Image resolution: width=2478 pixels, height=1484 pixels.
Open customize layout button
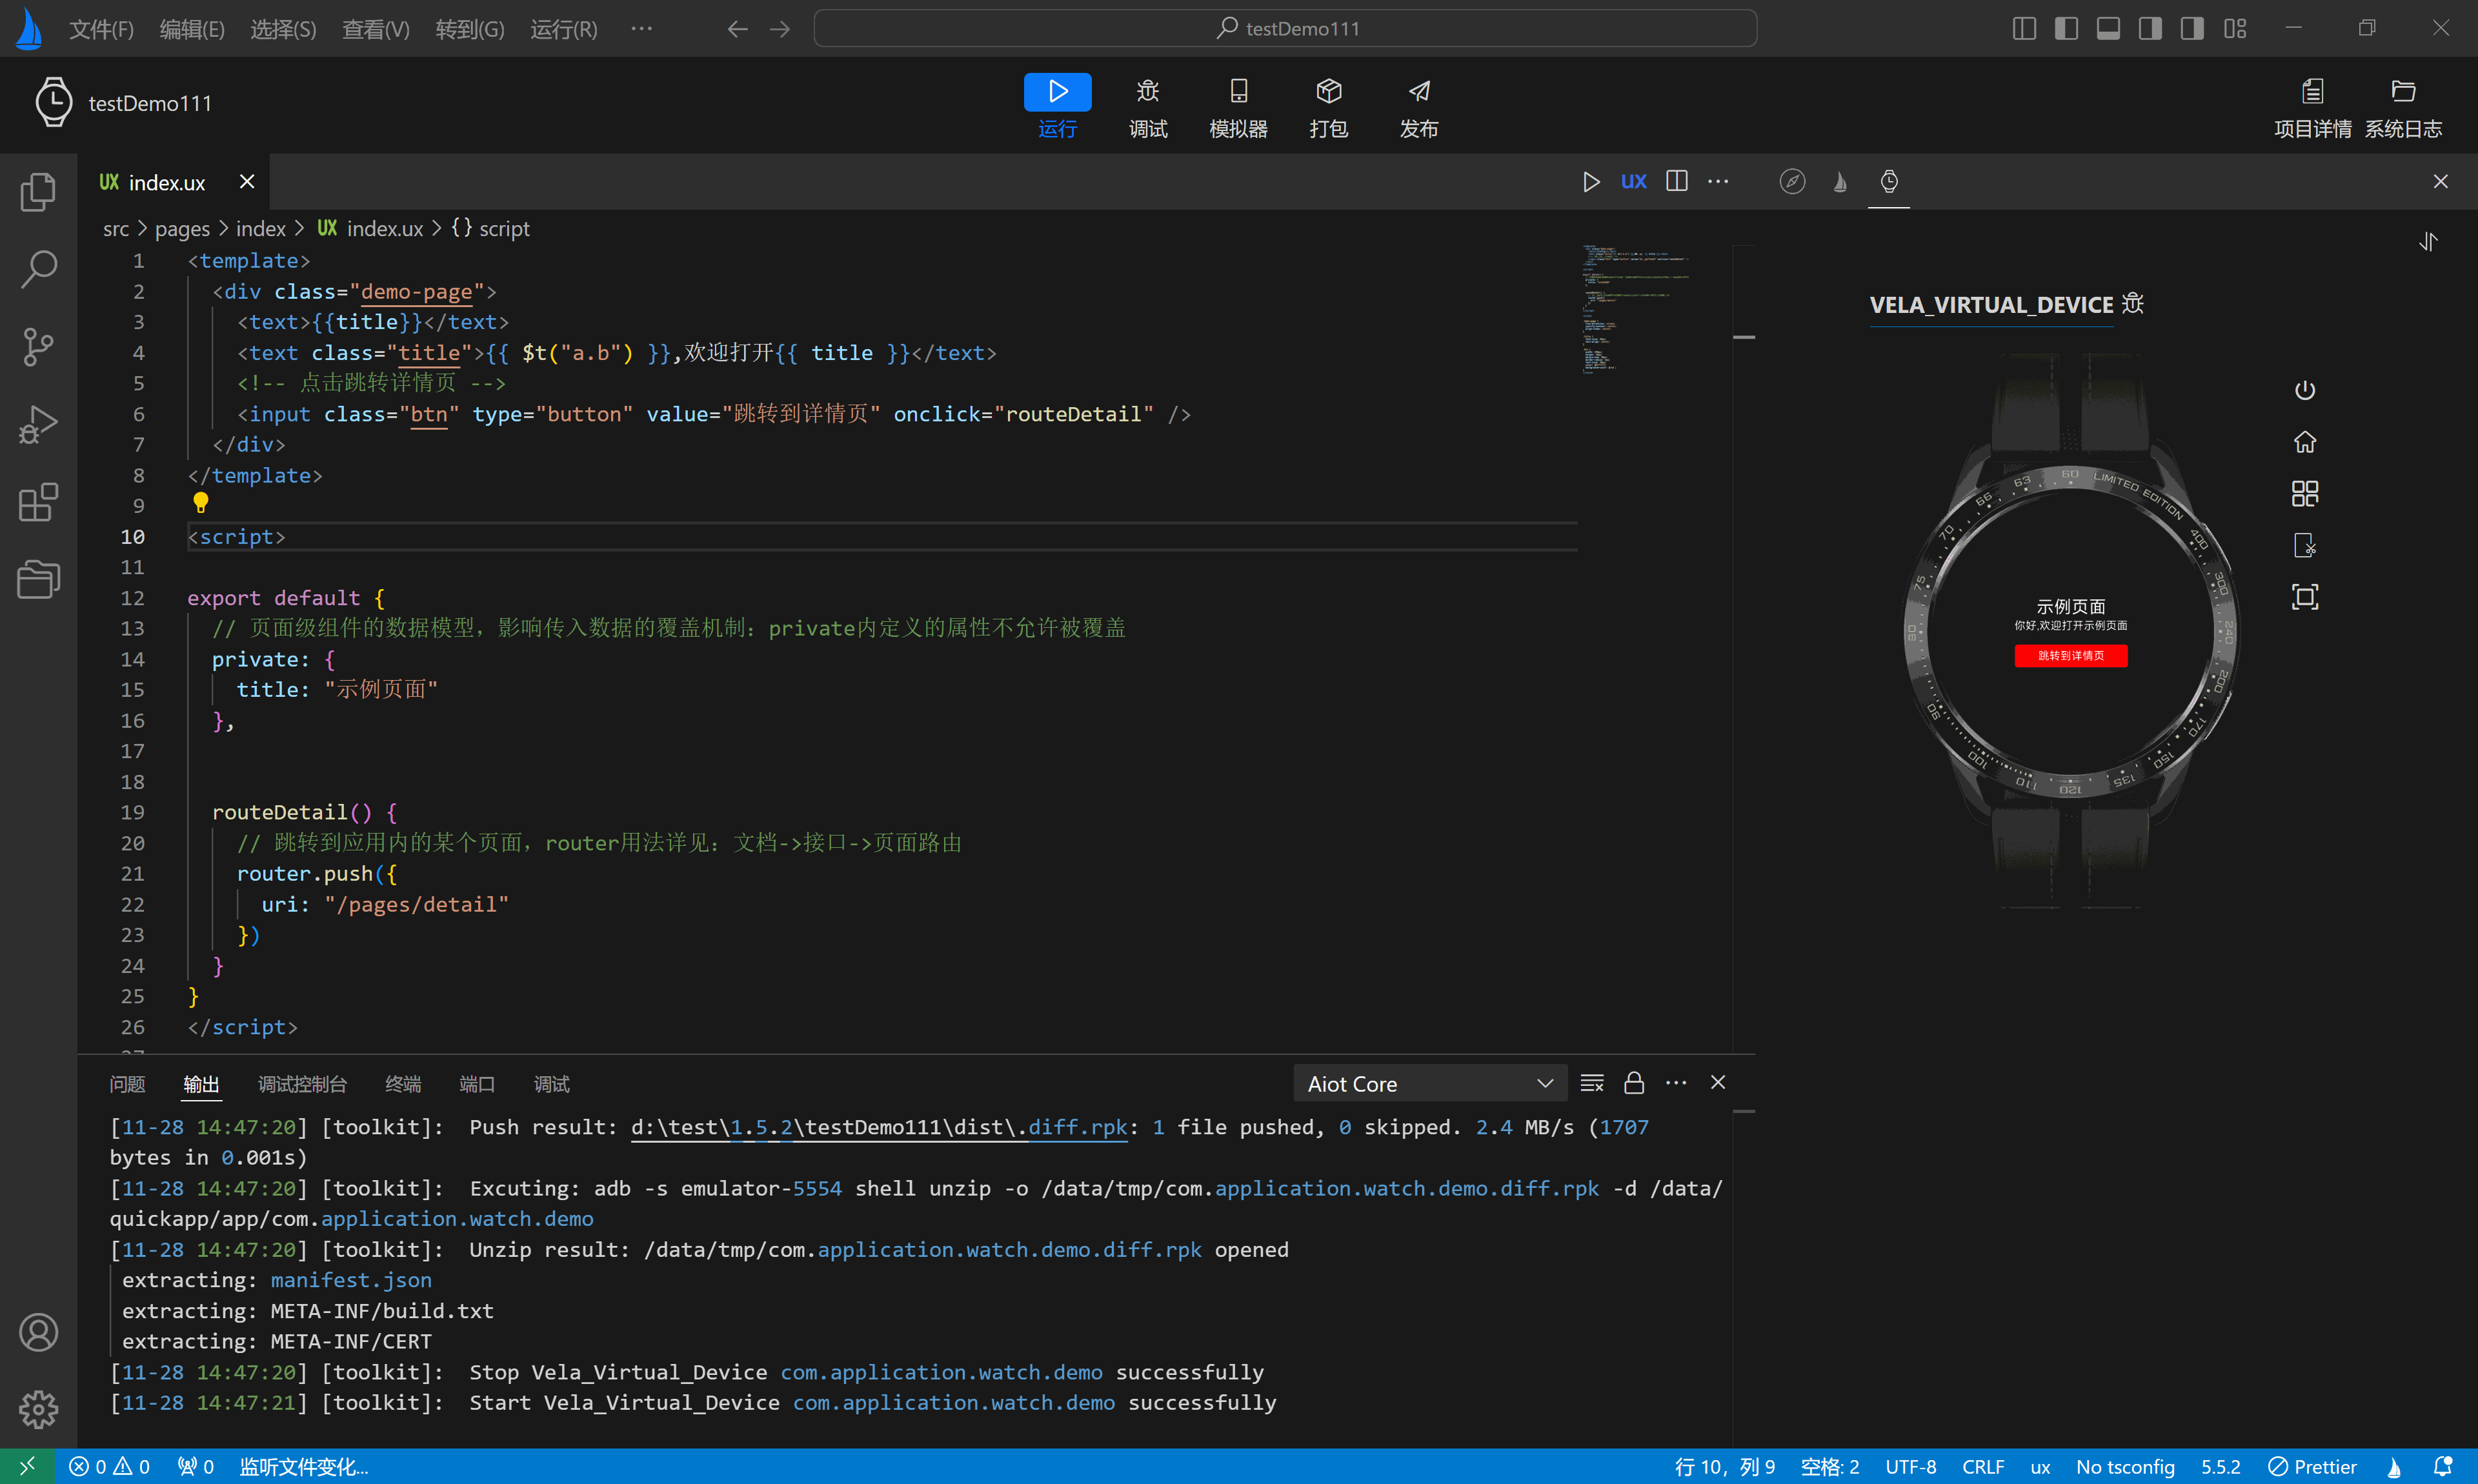point(2234,28)
